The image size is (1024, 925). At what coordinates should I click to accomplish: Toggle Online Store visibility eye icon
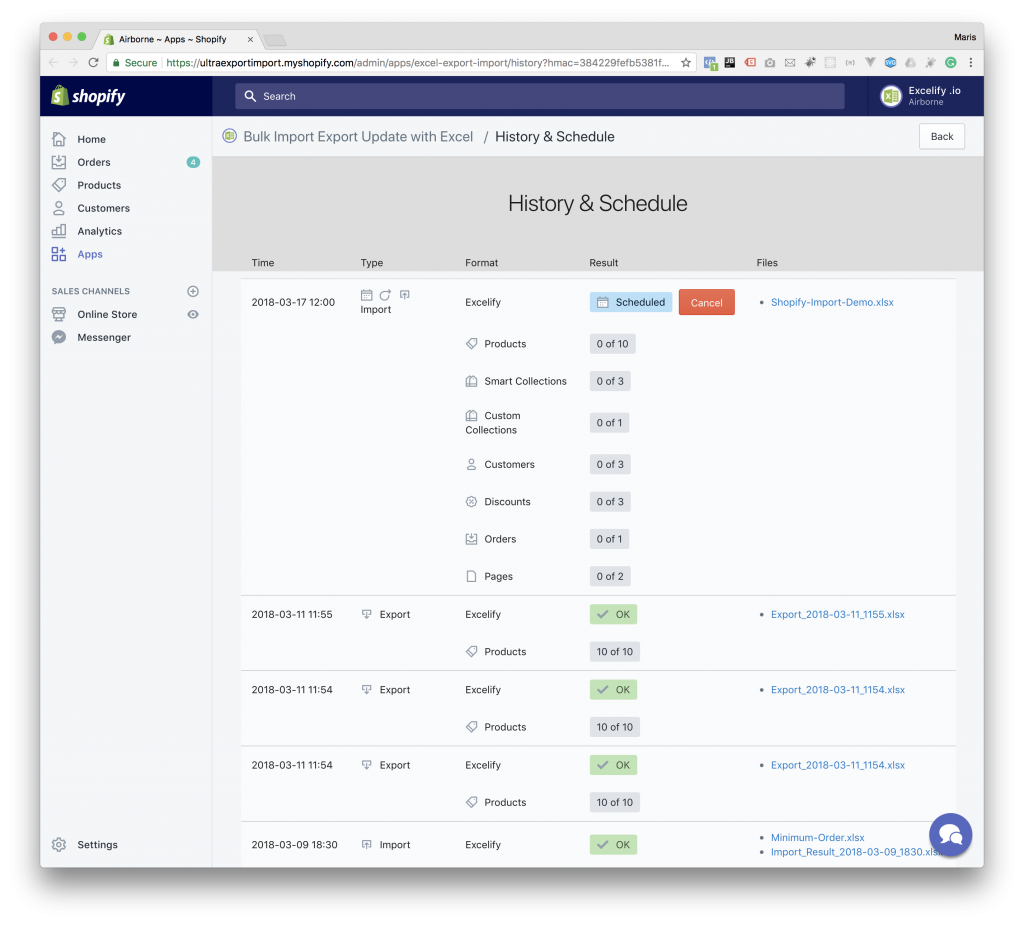point(192,314)
